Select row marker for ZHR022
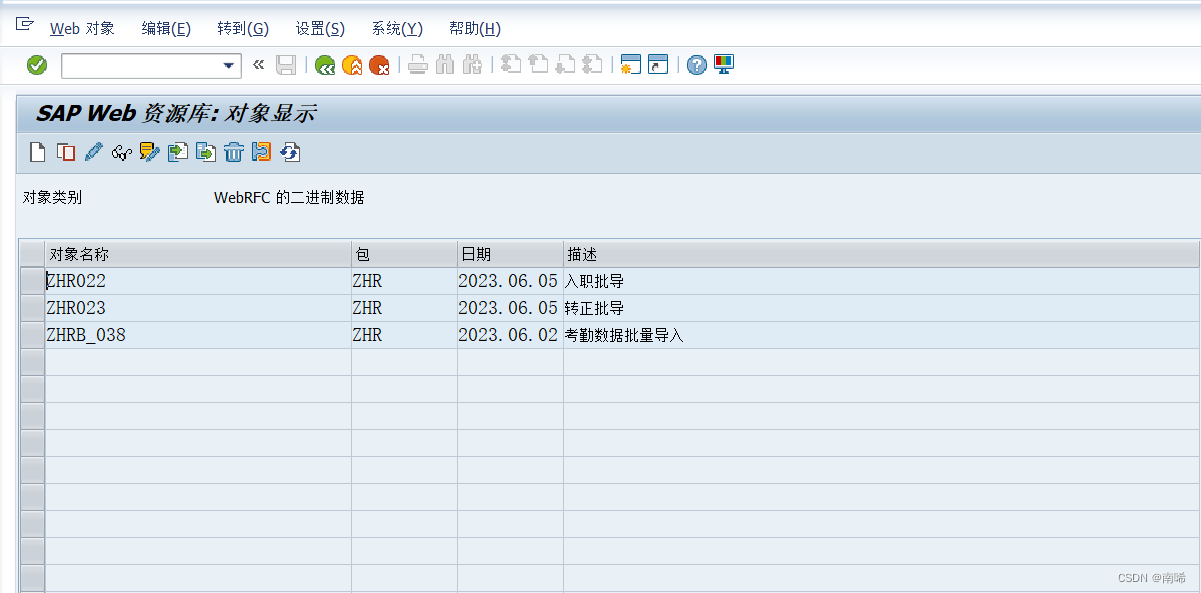Viewport: 1201px width, 593px height. [x=32, y=281]
